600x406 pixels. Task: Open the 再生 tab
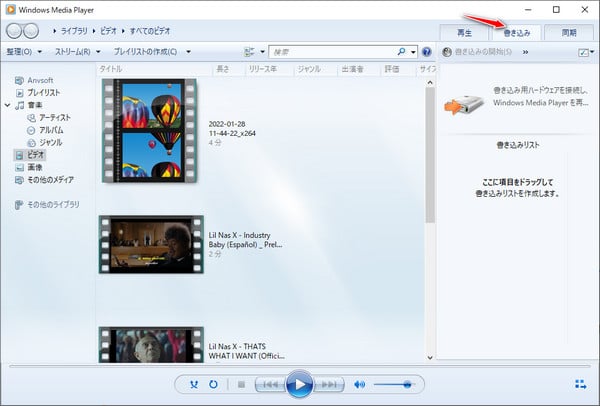(464, 33)
